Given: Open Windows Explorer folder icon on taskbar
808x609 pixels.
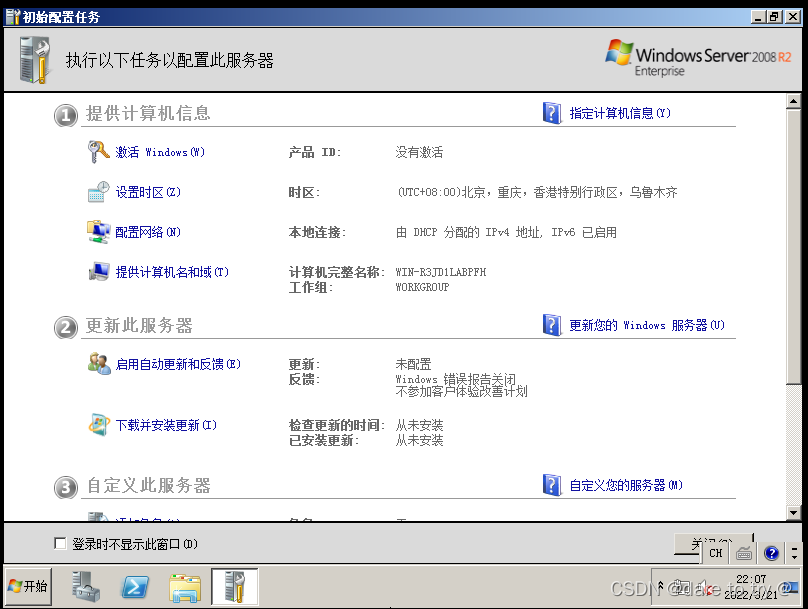Looking at the screenshot, I should 184,587.
